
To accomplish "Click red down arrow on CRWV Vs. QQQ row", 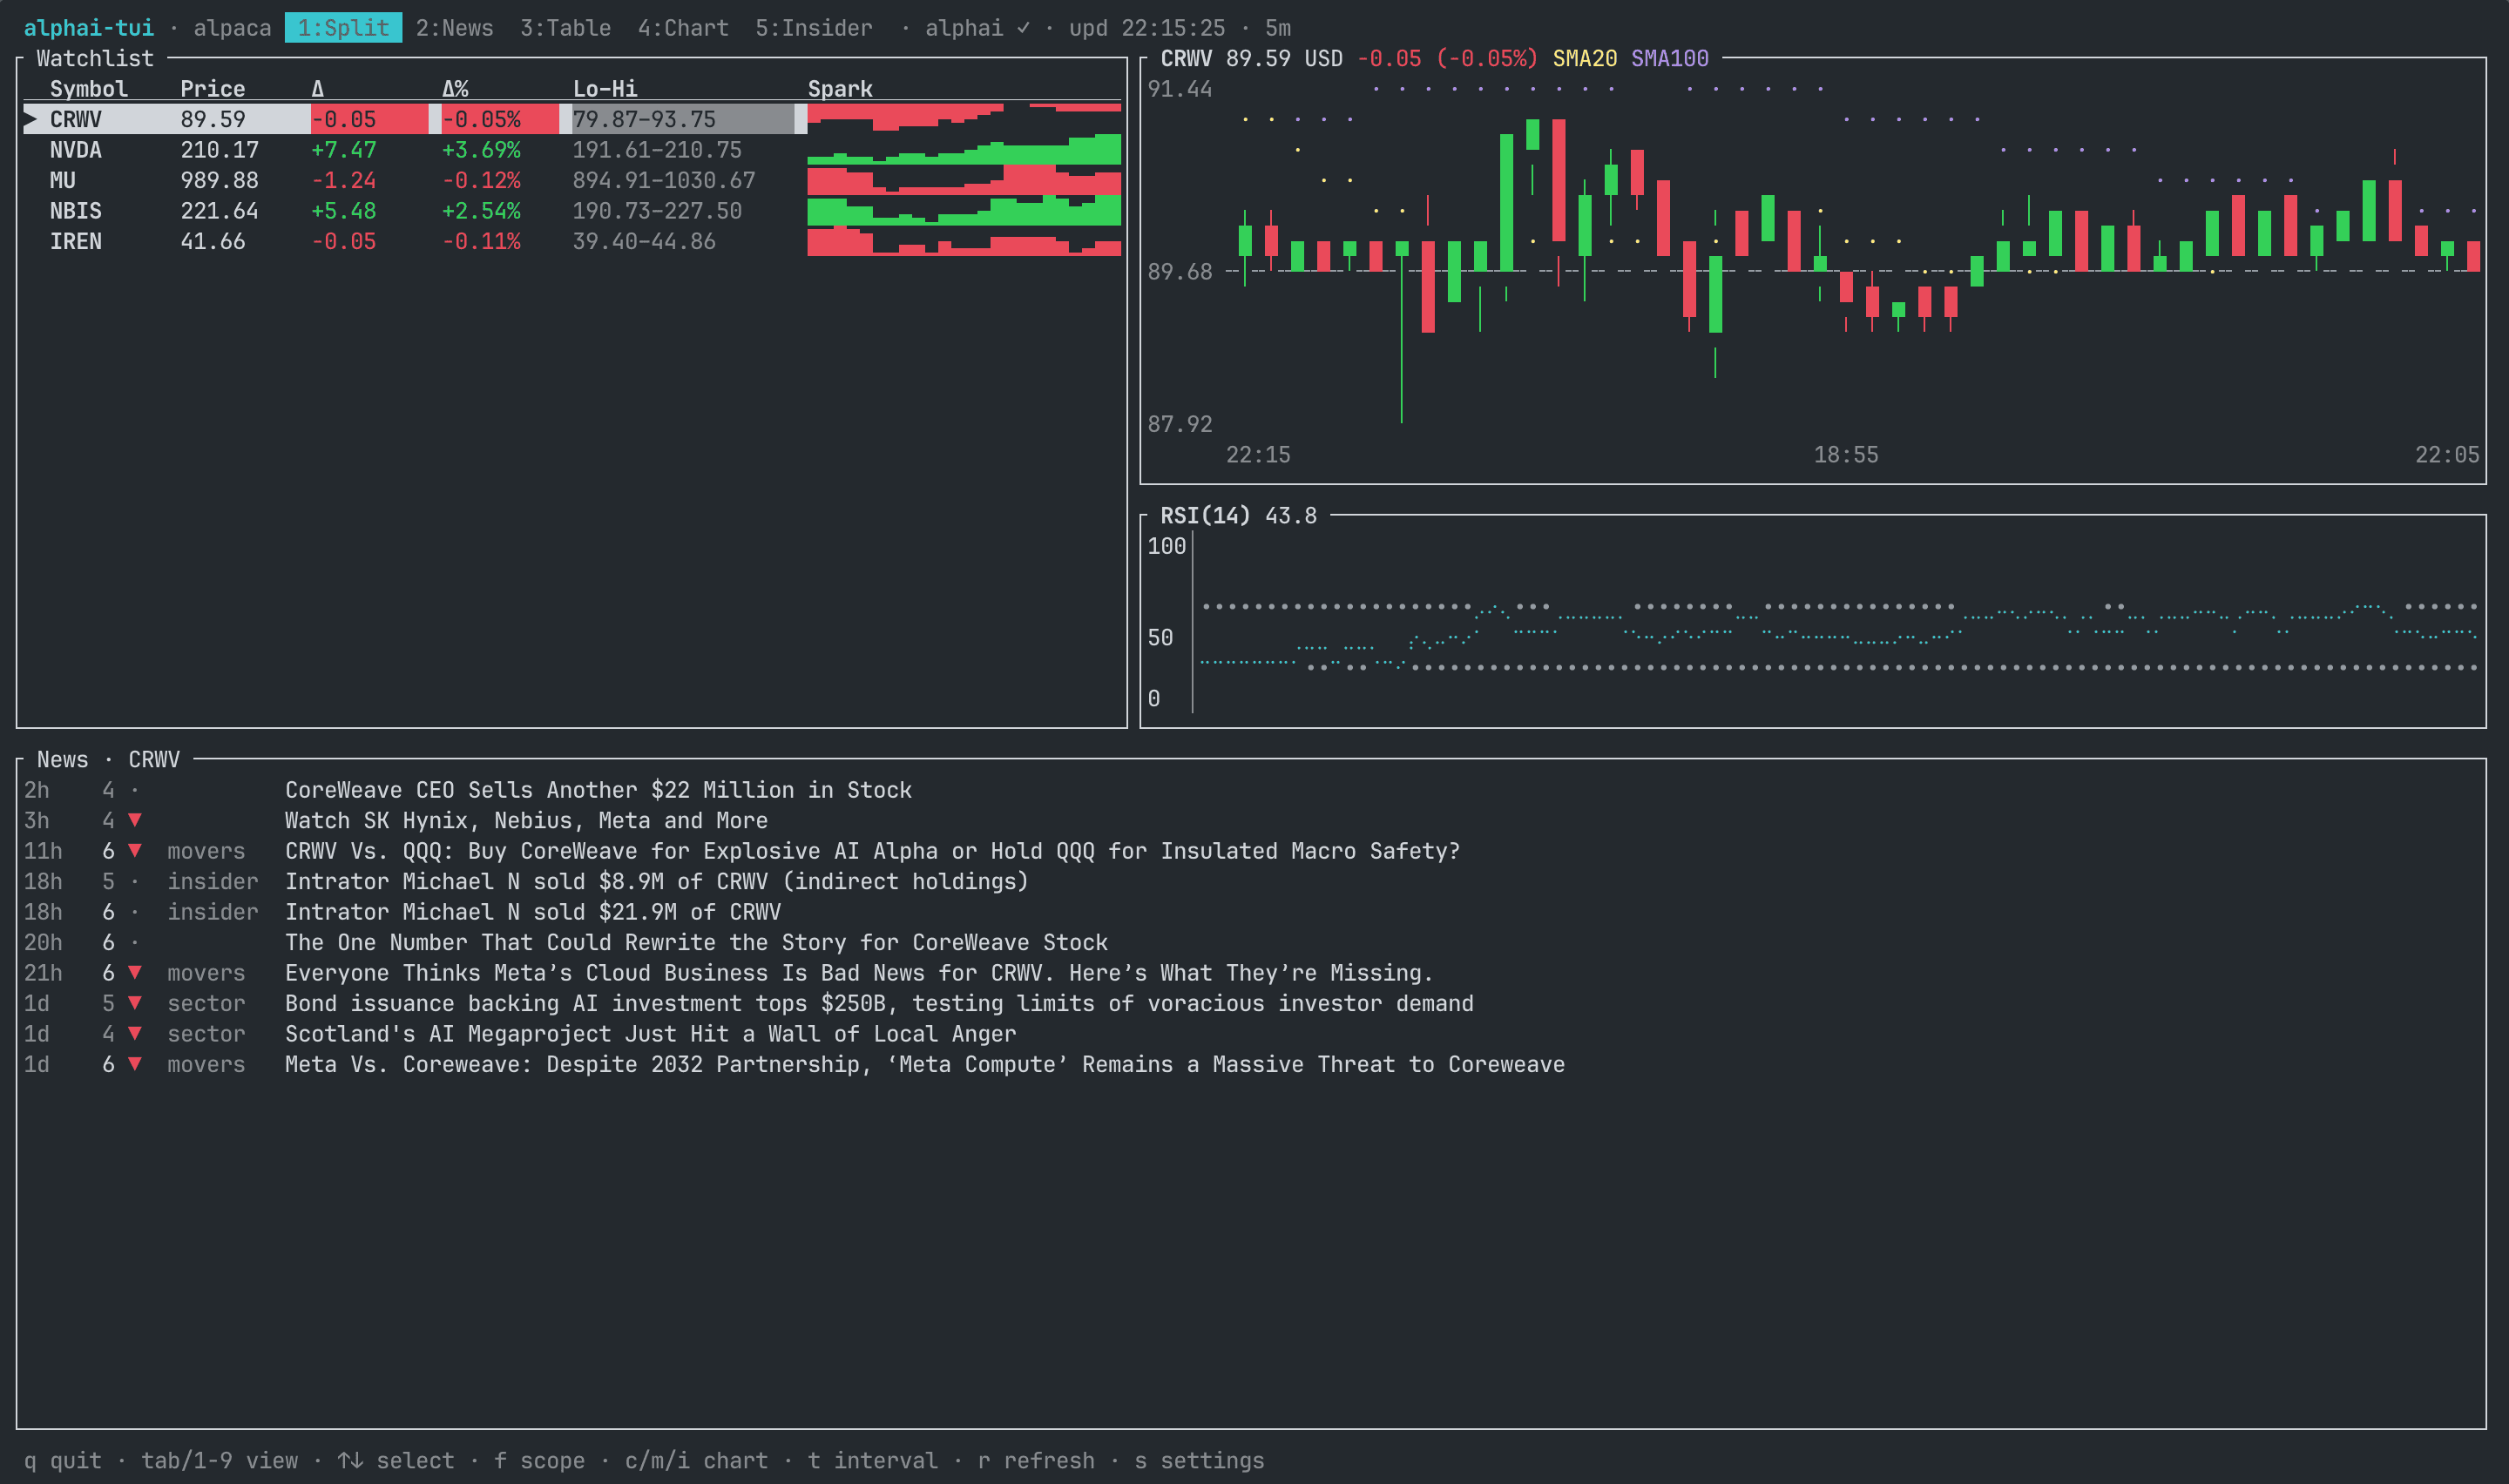I will click(135, 851).
